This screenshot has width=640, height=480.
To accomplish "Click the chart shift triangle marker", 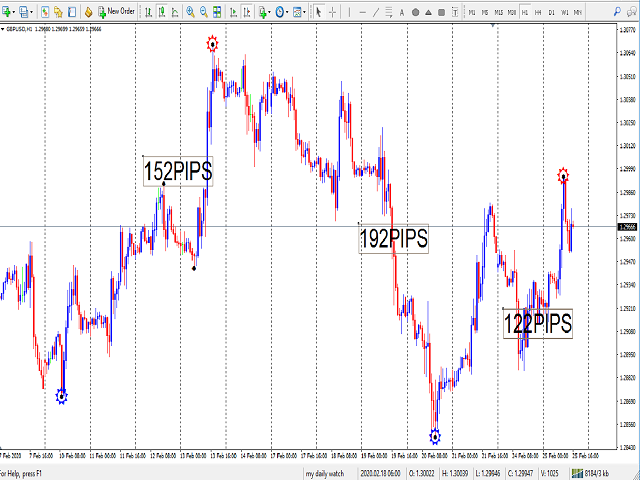I will (493, 26).
